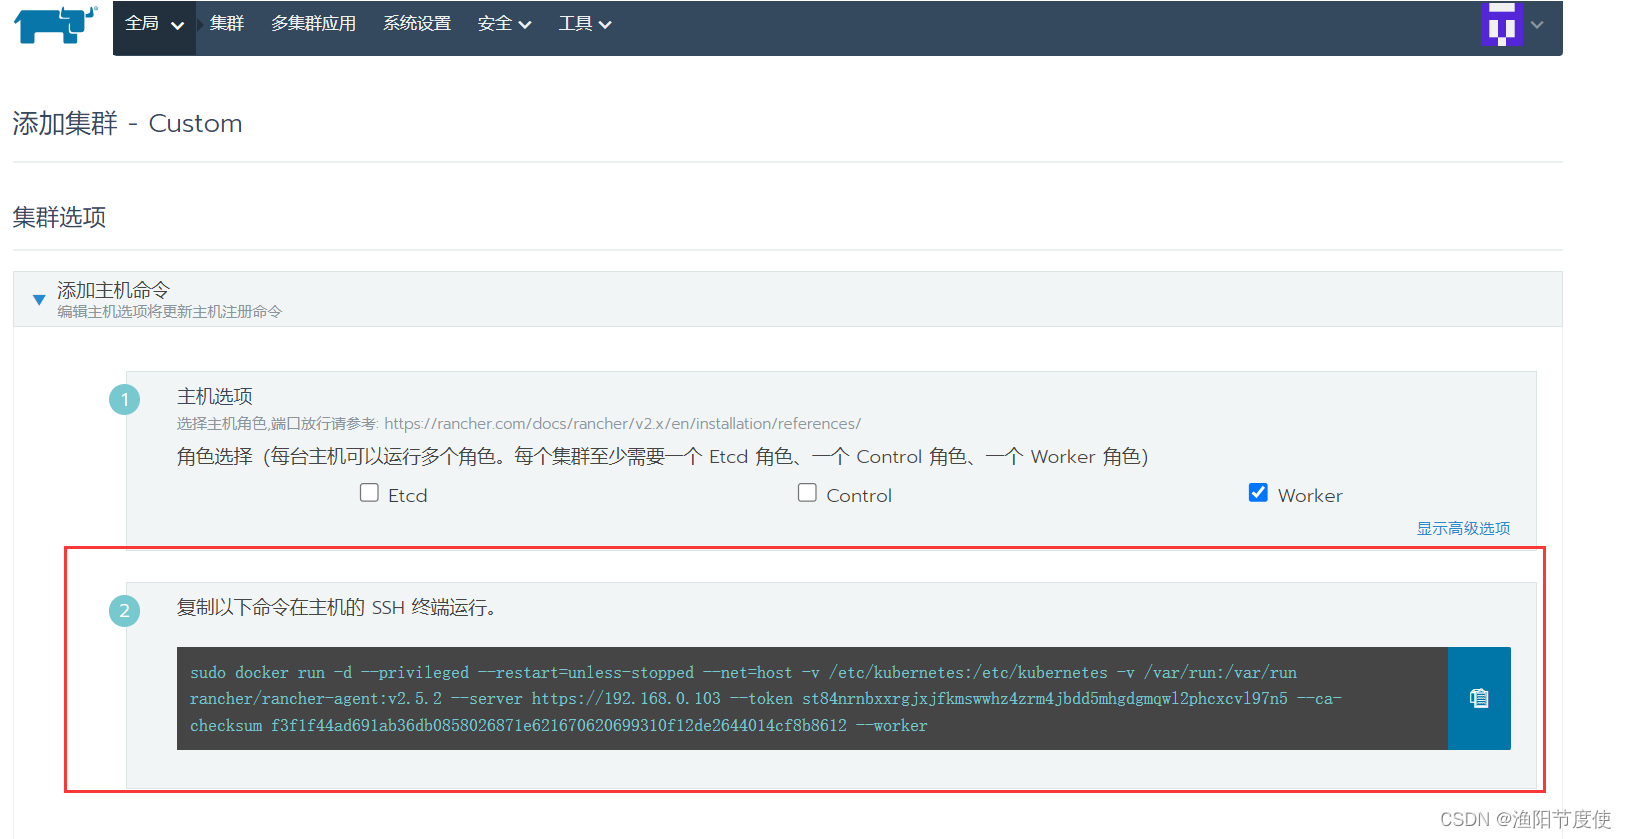Image resolution: width=1626 pixels, height=839 pixels.
Task: Open the 系统设置 menu item
Action: (417, 24)
